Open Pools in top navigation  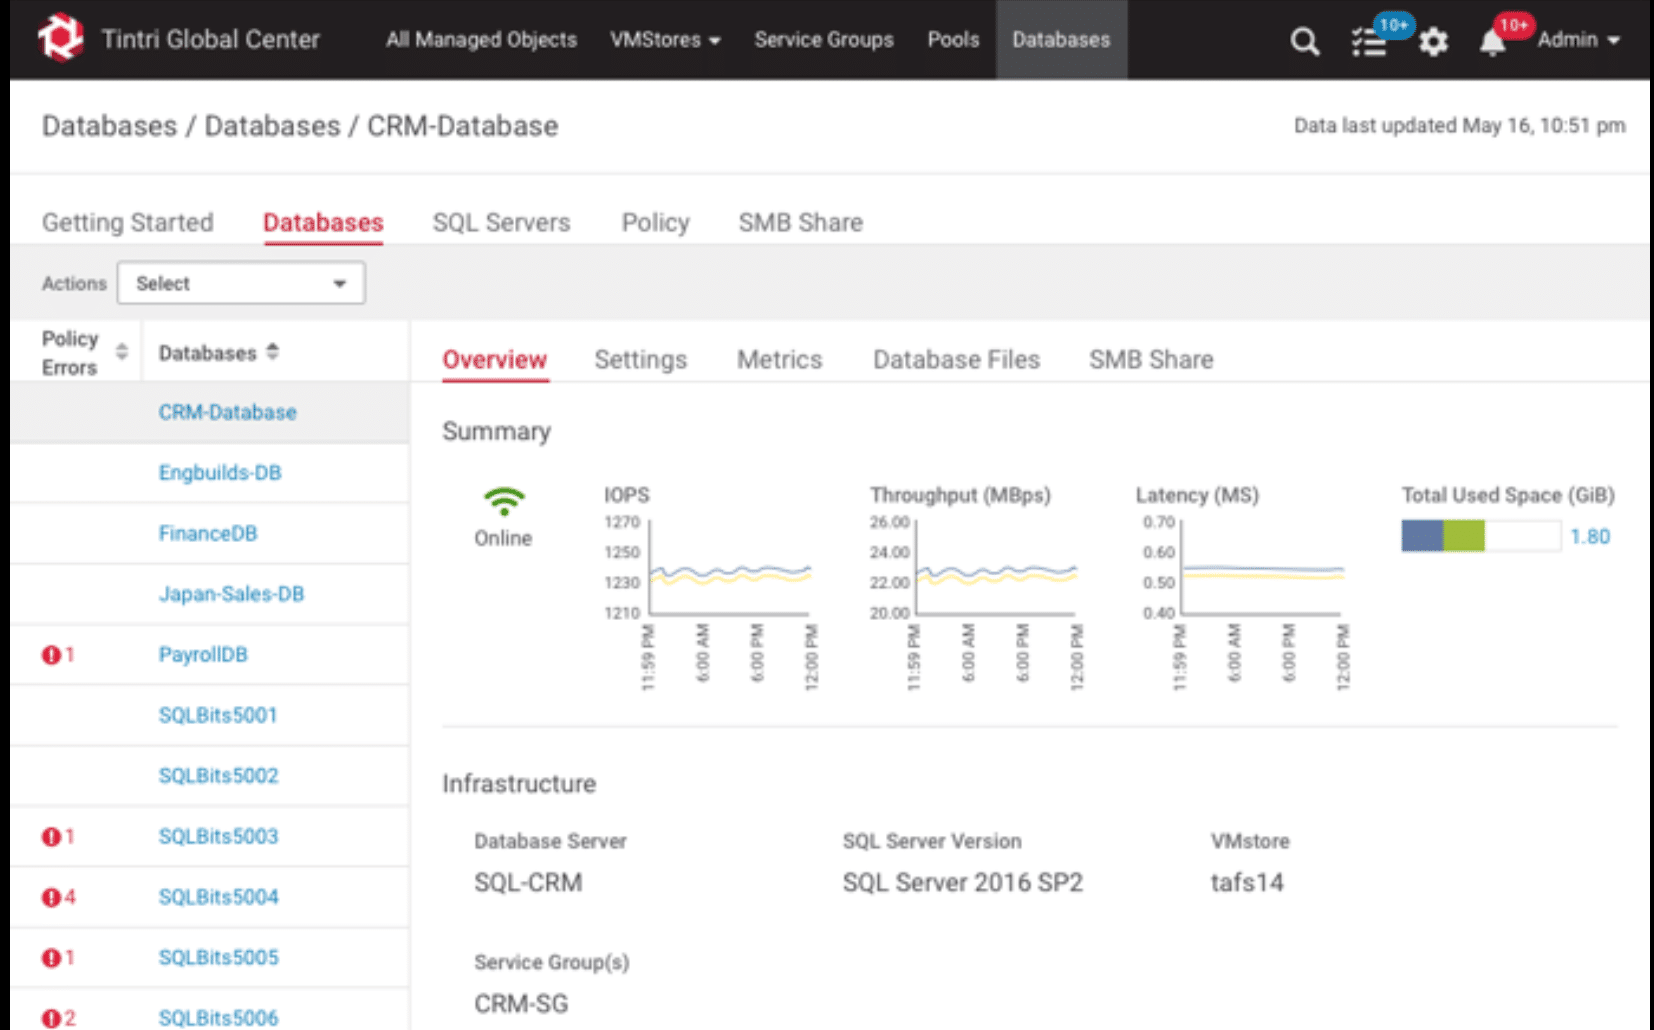pos(953,40)
